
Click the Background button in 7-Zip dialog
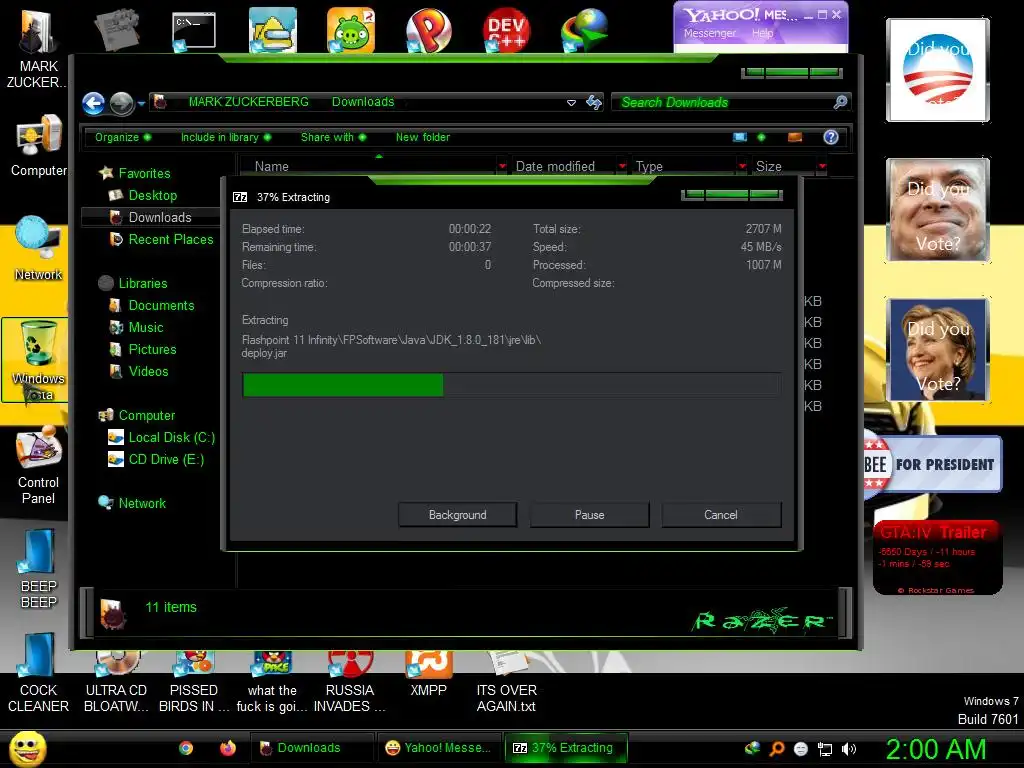[457, 515]
